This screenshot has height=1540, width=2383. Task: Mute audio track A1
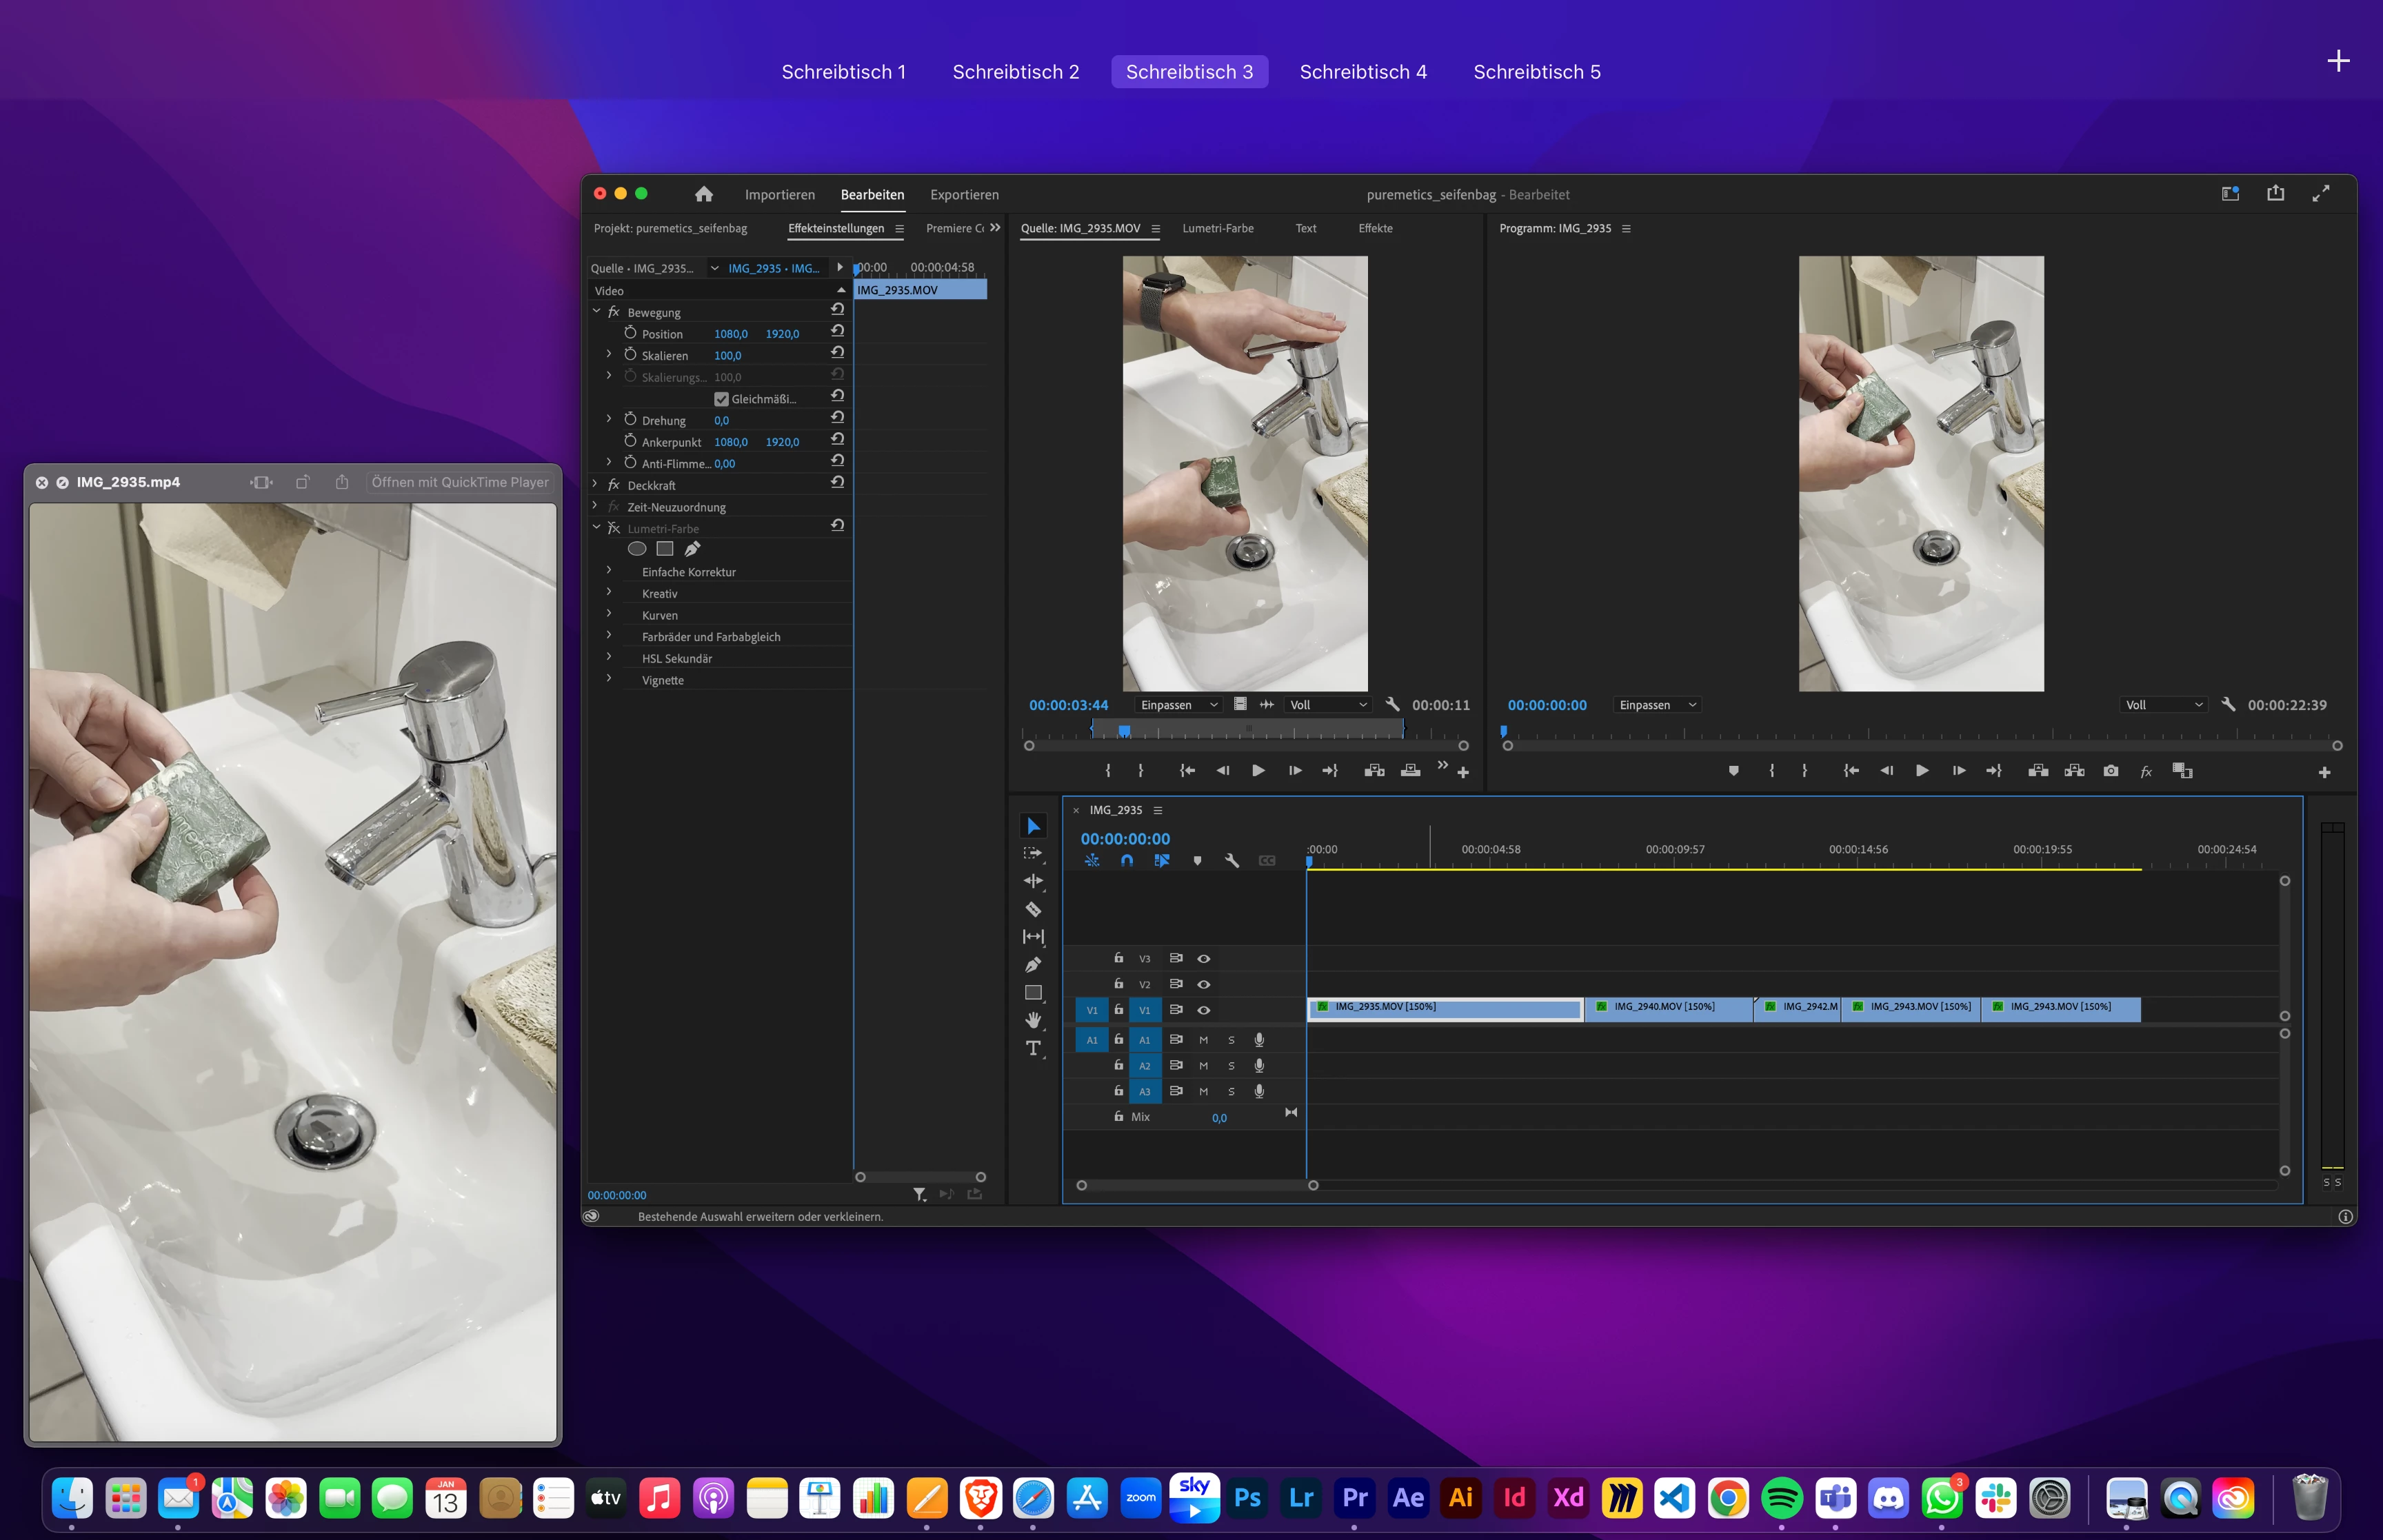(x=1203, y=1040)
